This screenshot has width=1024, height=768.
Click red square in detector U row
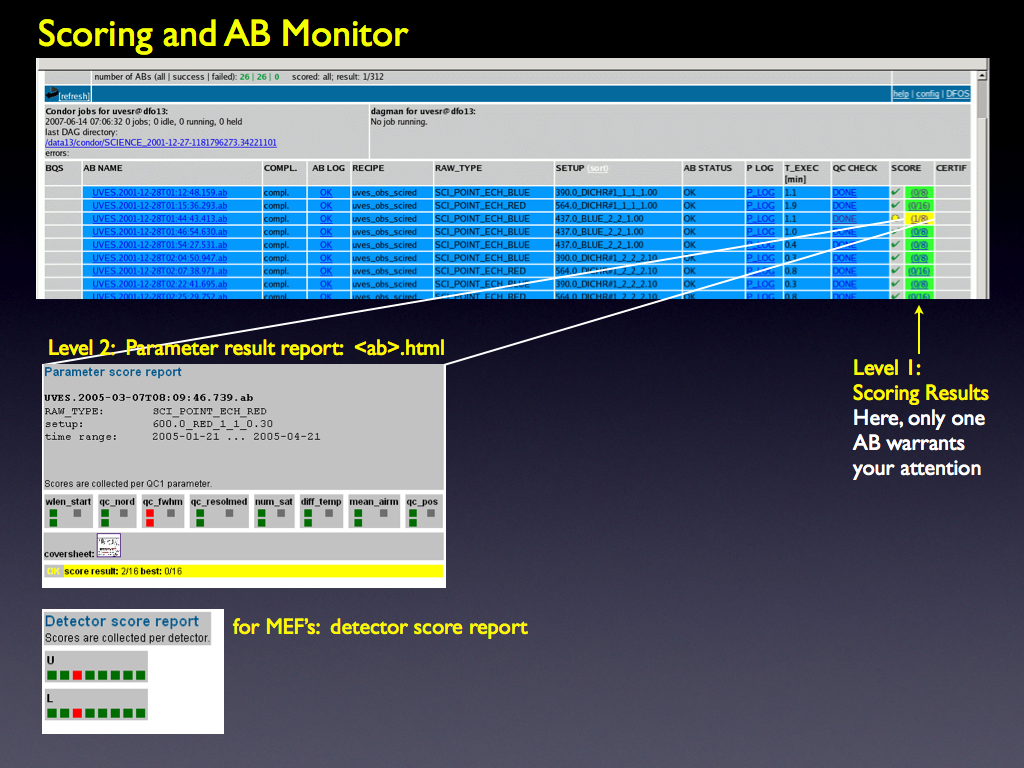pyautogui.click(x=78, y=675)
